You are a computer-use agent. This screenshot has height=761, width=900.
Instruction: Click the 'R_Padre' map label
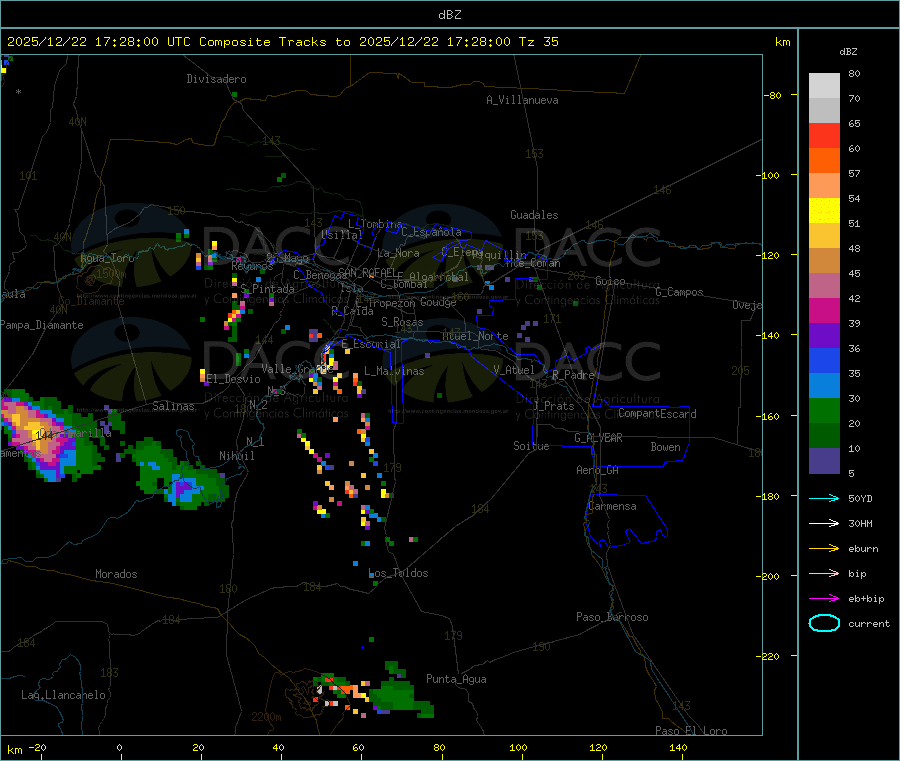(x=573, y=375)
